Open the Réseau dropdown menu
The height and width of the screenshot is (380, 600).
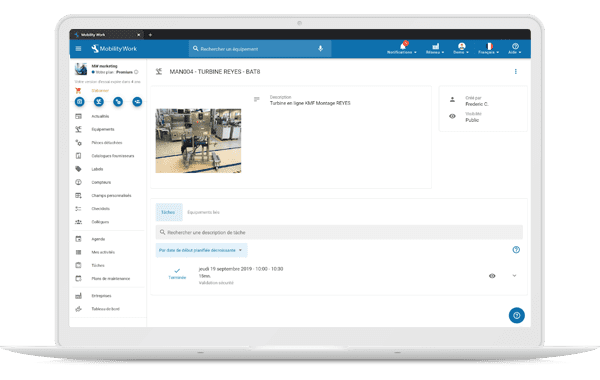point(435,49)
